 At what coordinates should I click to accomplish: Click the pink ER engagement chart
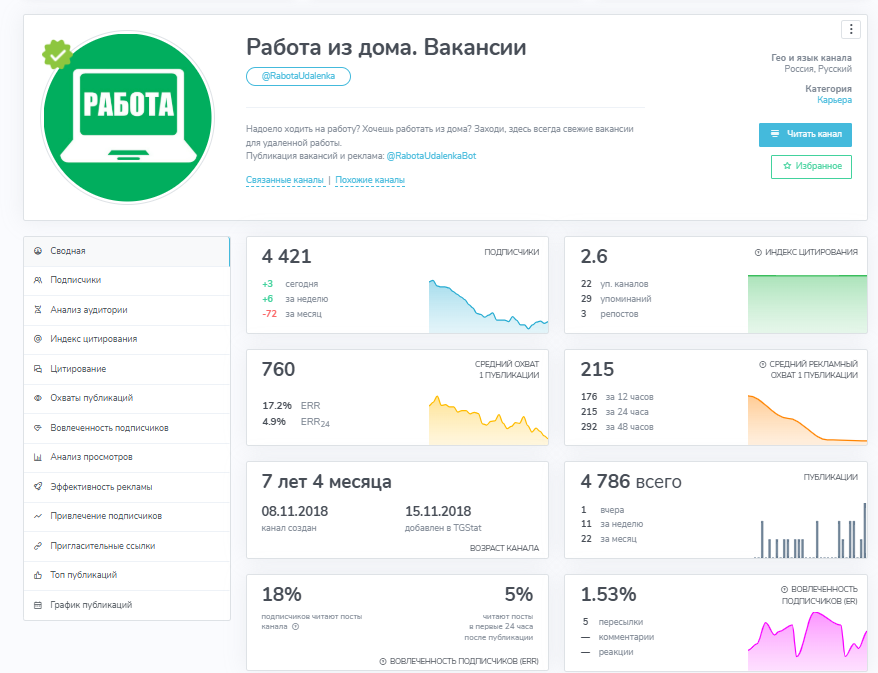pyautogui.click(x=807, y=641)
